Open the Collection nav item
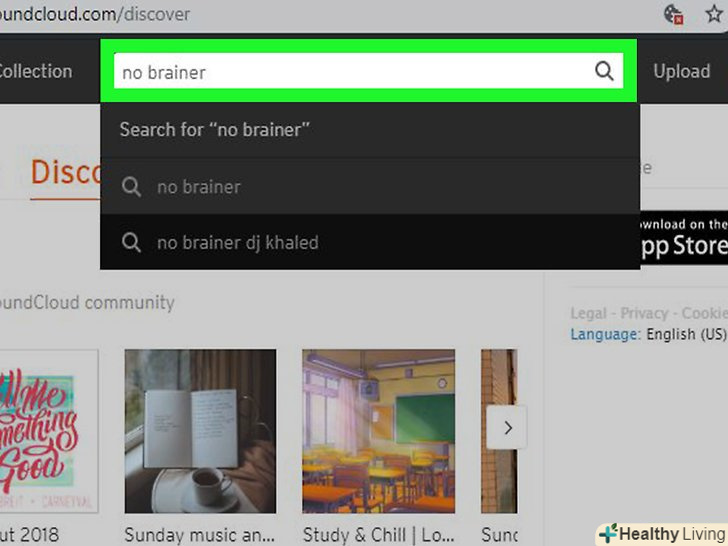Screen dimensions: 728x546 click(x=35, y=72)
